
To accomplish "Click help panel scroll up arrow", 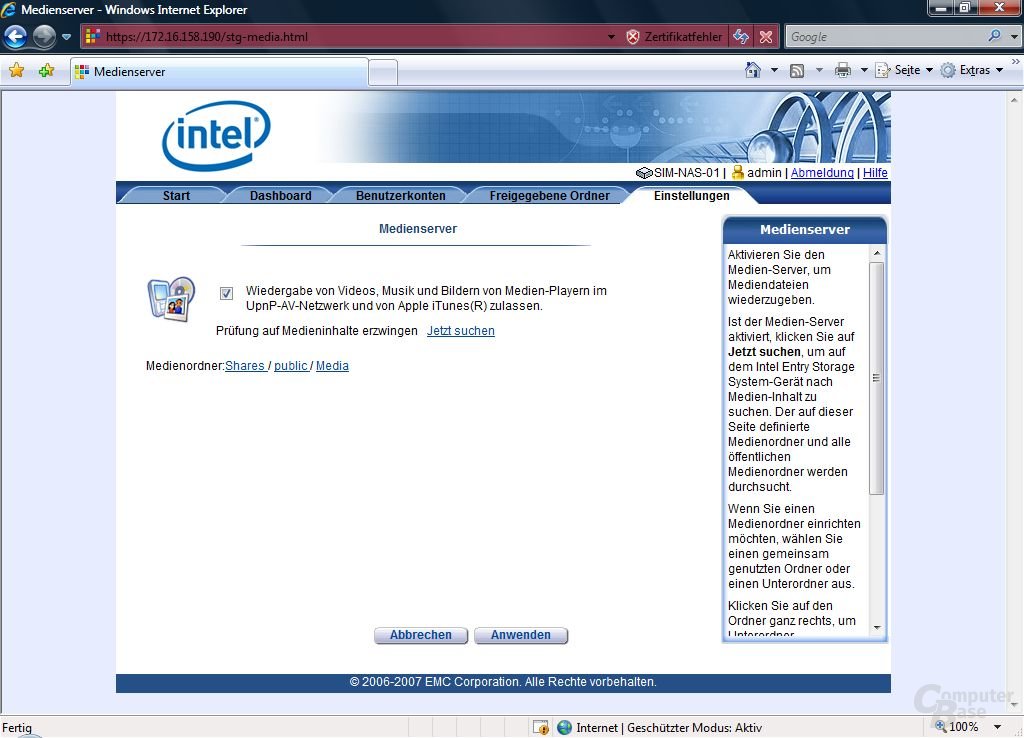I will 877,253.
